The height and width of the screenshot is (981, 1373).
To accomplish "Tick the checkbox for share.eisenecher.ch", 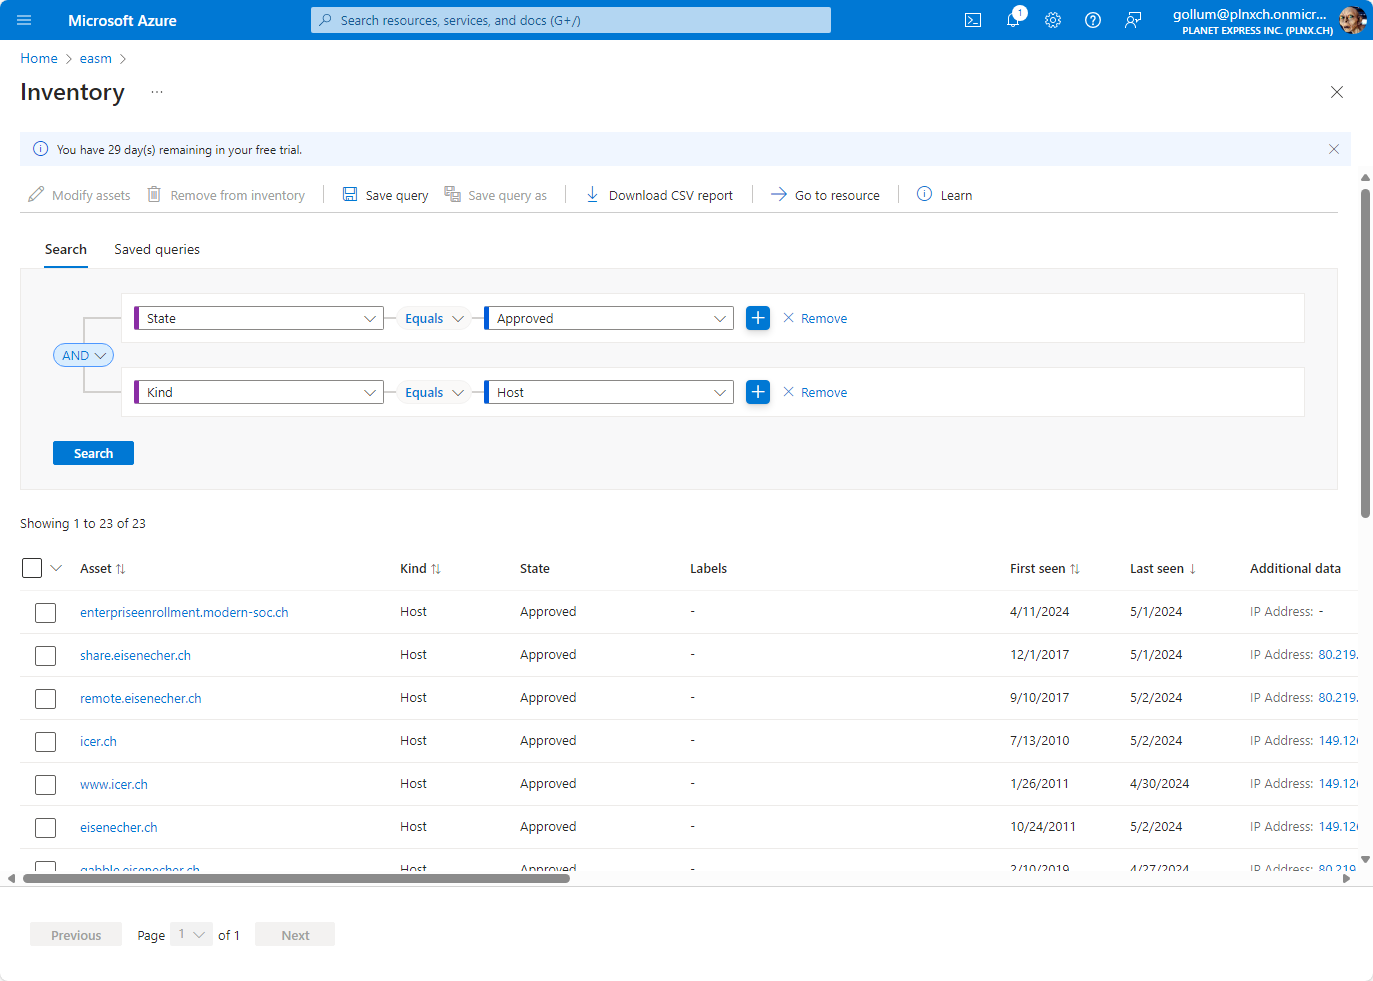I will 45,656.
